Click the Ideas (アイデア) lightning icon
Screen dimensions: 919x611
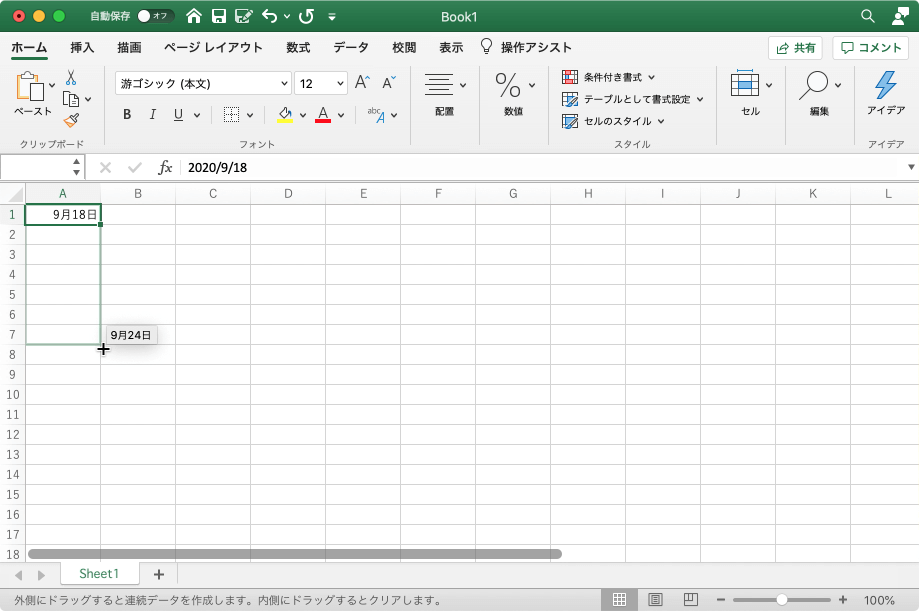click(x=886, y=85)
